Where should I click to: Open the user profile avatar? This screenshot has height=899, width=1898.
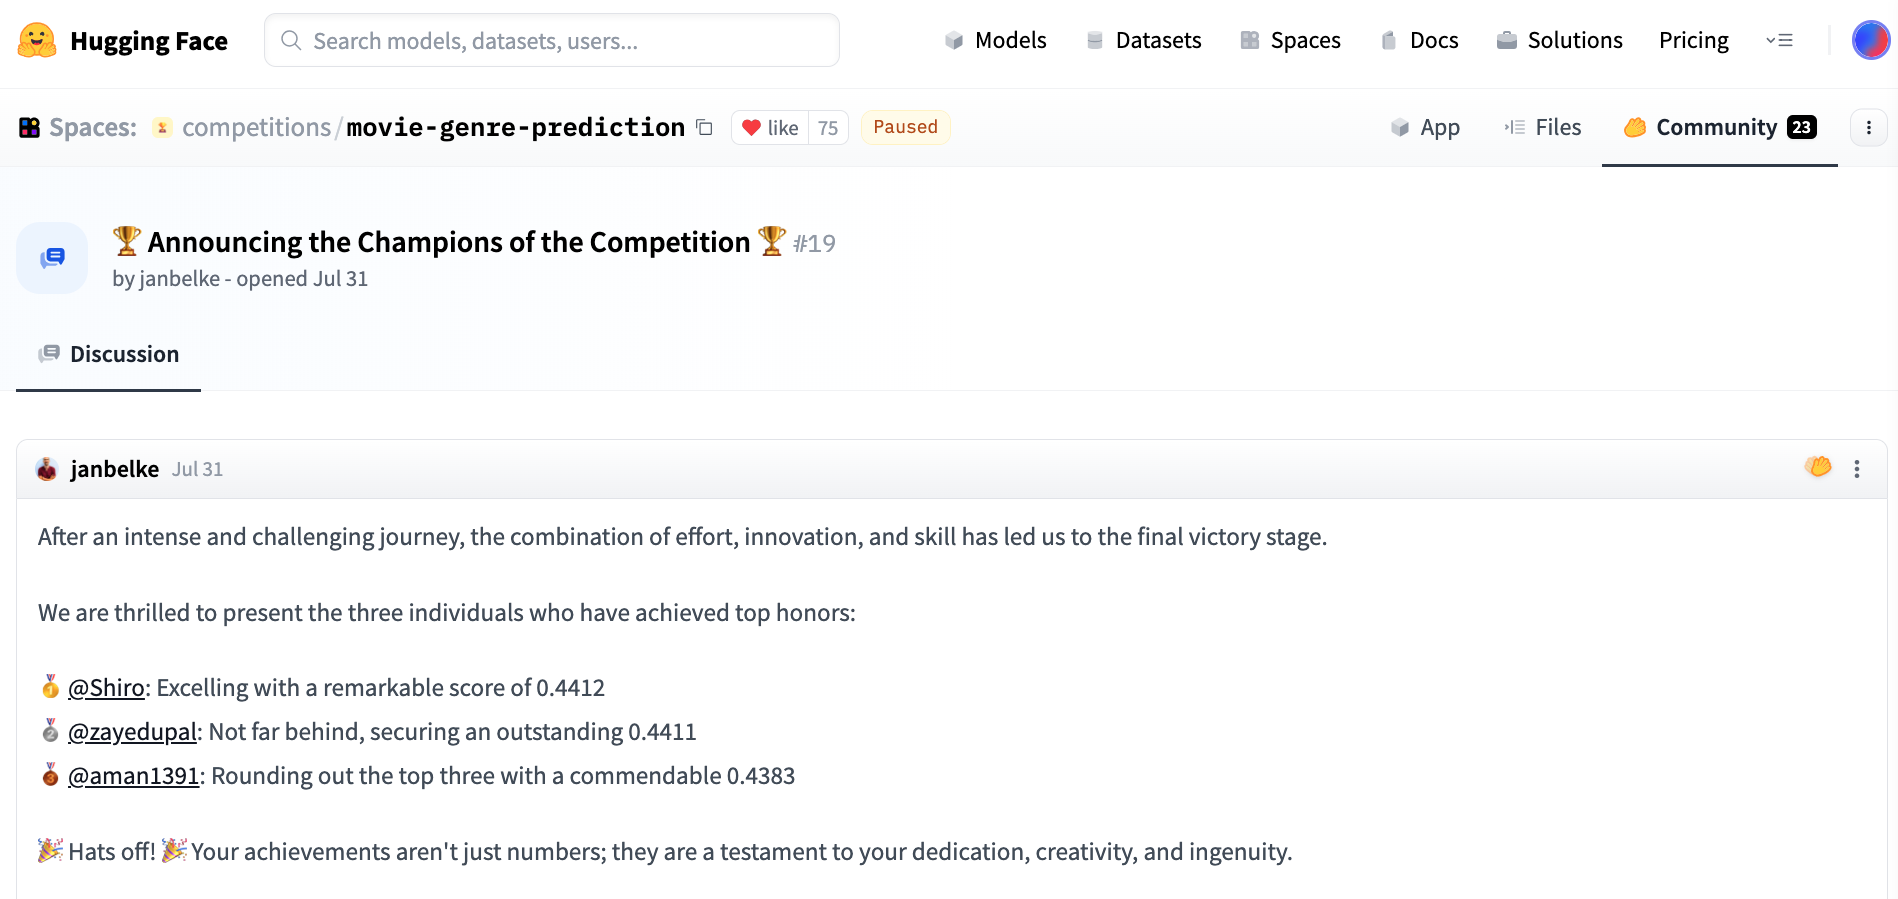pos(1870,41)
